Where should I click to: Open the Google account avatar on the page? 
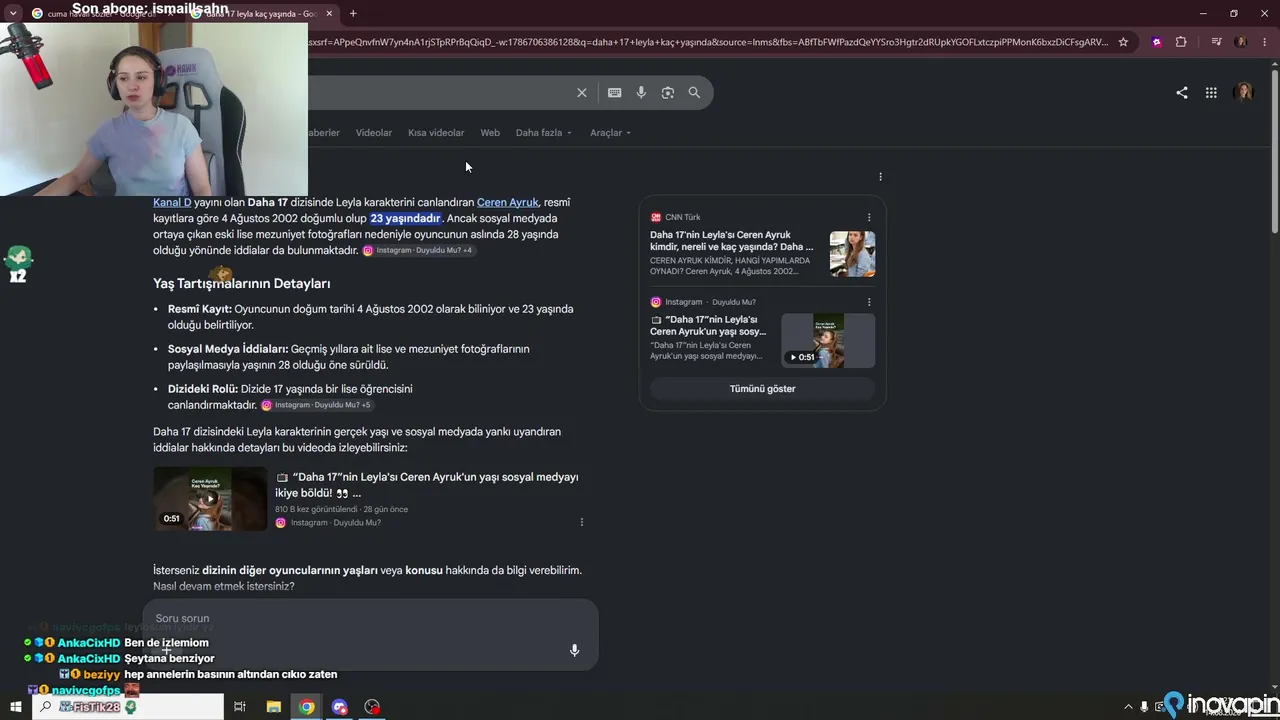[1244, 93]
